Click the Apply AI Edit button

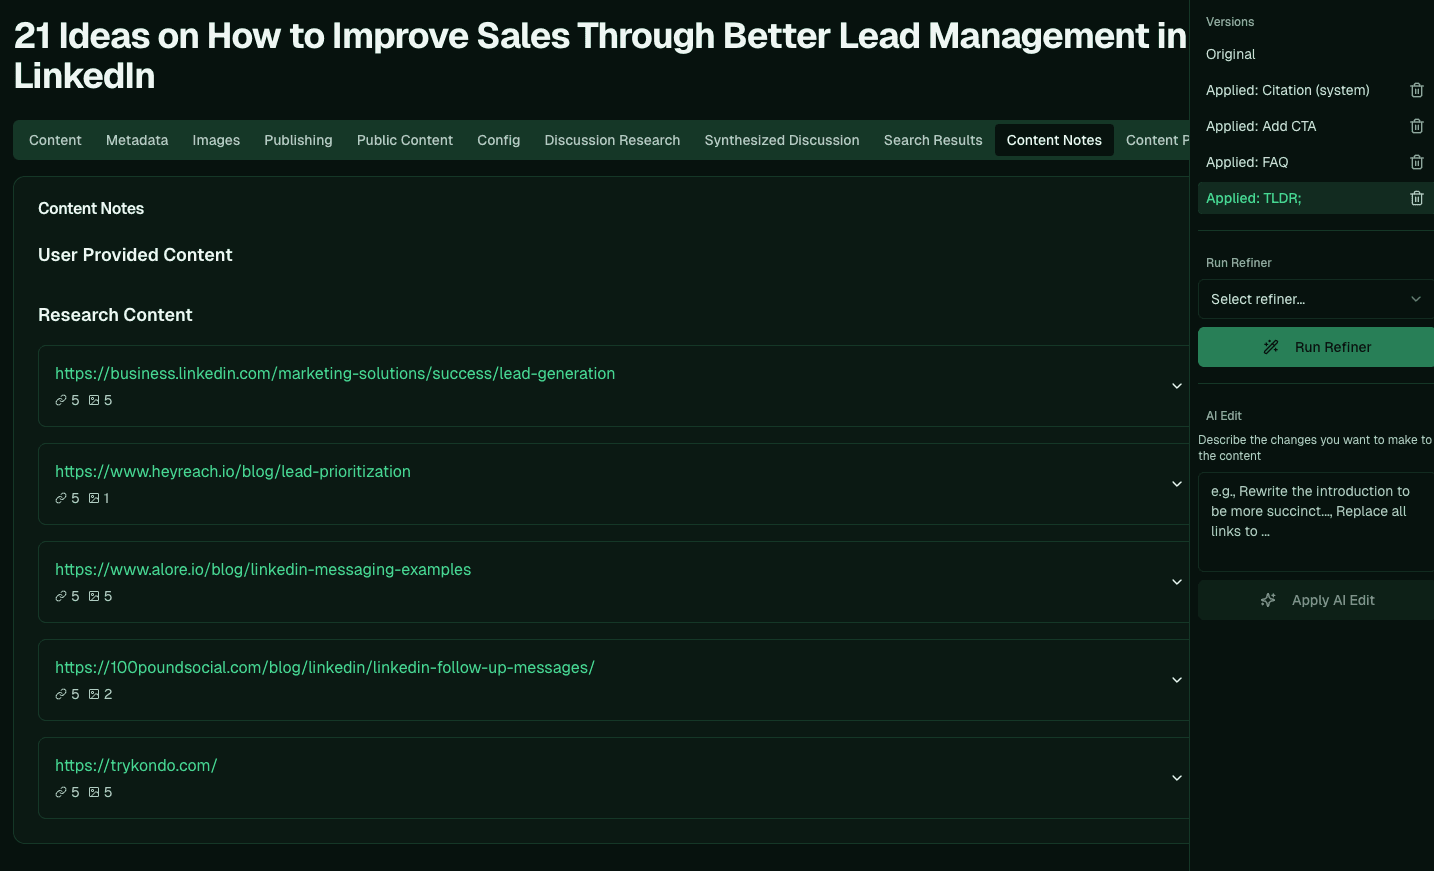tap(1316, 600)
